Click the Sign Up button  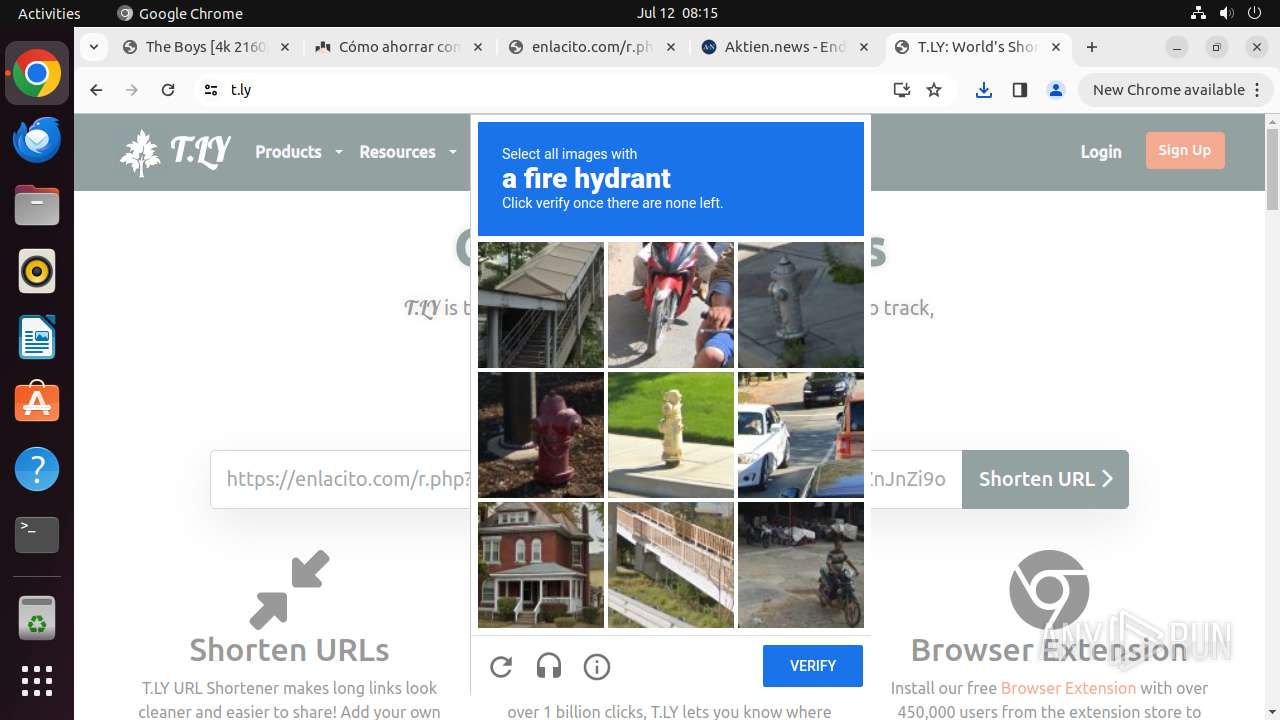tap(1185, 151)
